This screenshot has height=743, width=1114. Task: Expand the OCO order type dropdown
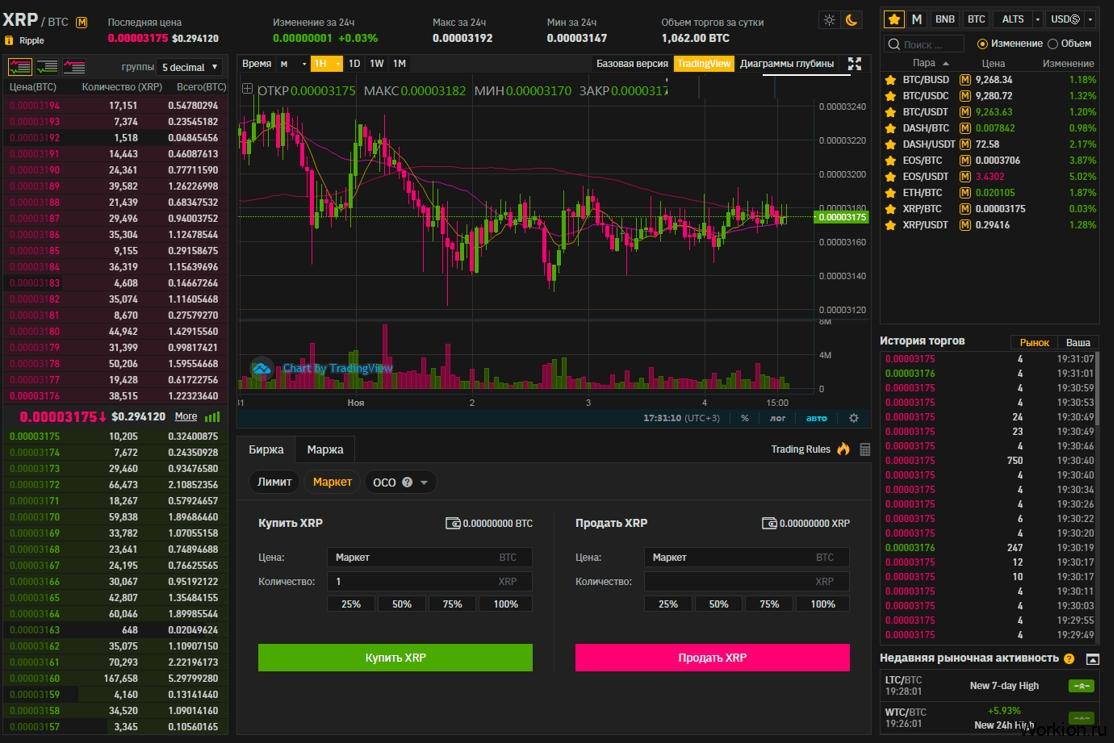coord(424,483)
